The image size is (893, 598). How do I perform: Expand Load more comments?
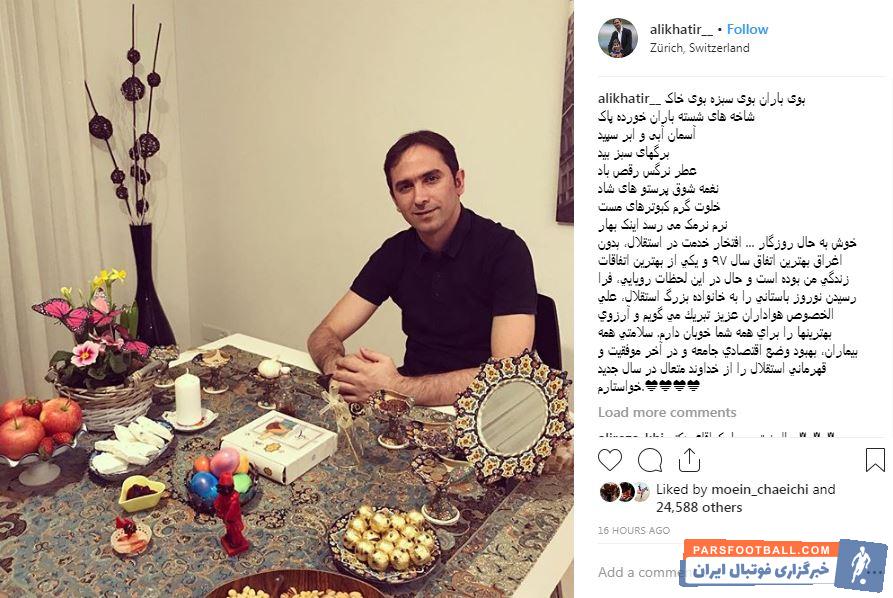click(x=667, y=412)
